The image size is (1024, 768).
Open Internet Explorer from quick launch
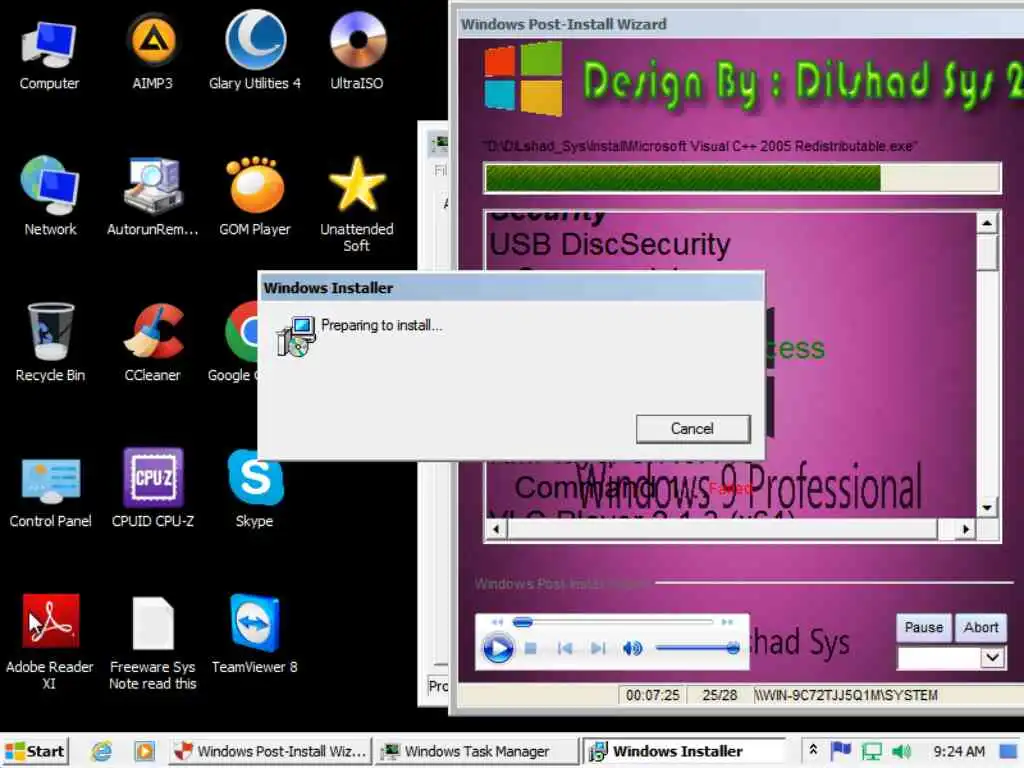coord(101,752)
